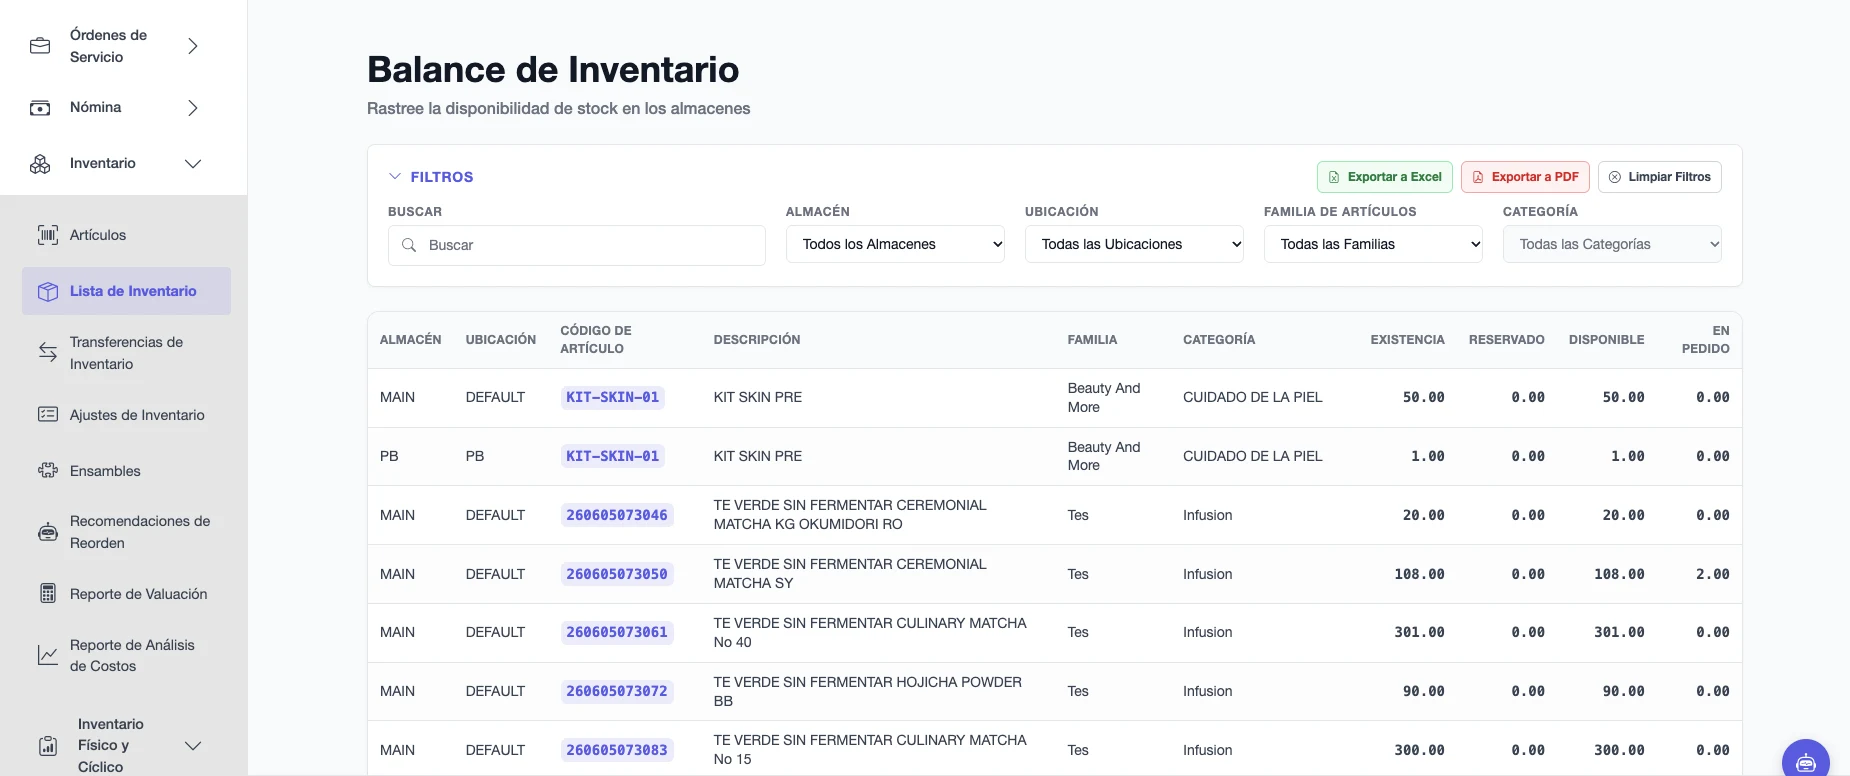
Task: Collapse the FILTROS section
Action: pyautogui.click(x=431, y=177)
